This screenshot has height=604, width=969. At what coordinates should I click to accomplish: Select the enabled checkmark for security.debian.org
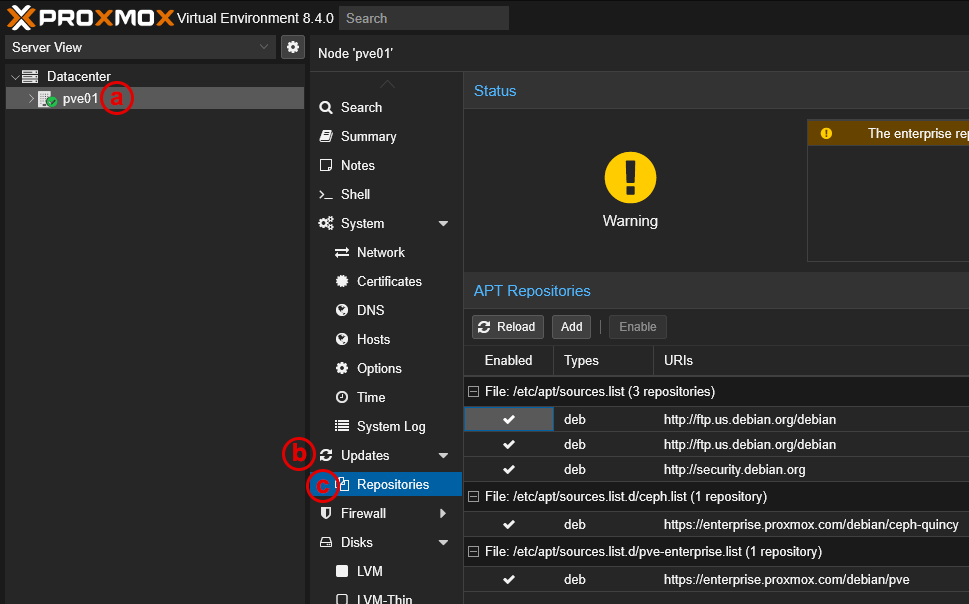[508, 469]
